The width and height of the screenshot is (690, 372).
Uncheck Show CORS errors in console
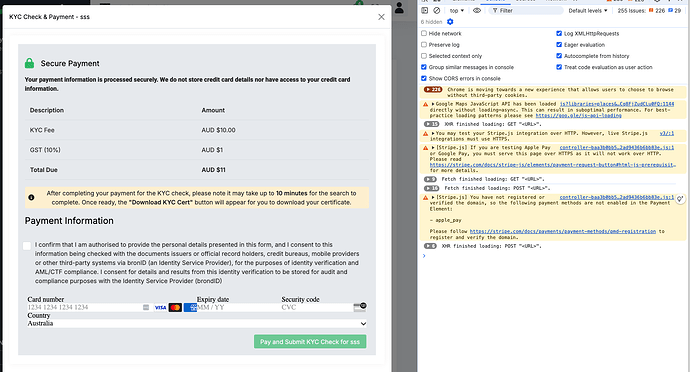tap(424, 78)
